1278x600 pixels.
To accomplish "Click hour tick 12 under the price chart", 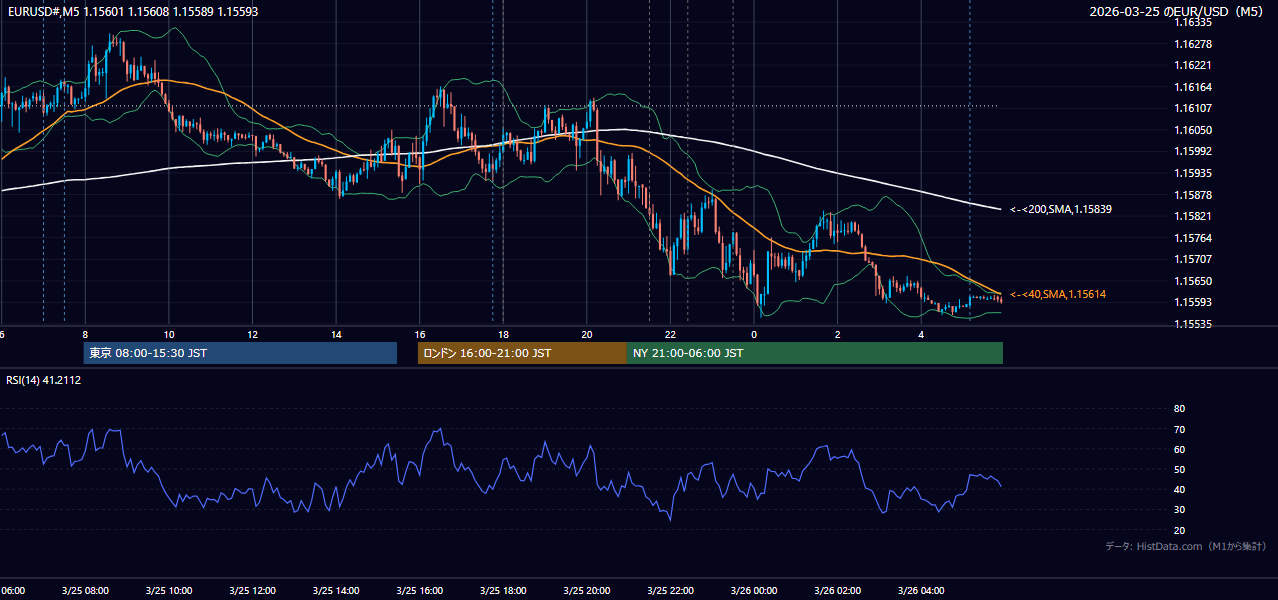I will tap(252, 334).
